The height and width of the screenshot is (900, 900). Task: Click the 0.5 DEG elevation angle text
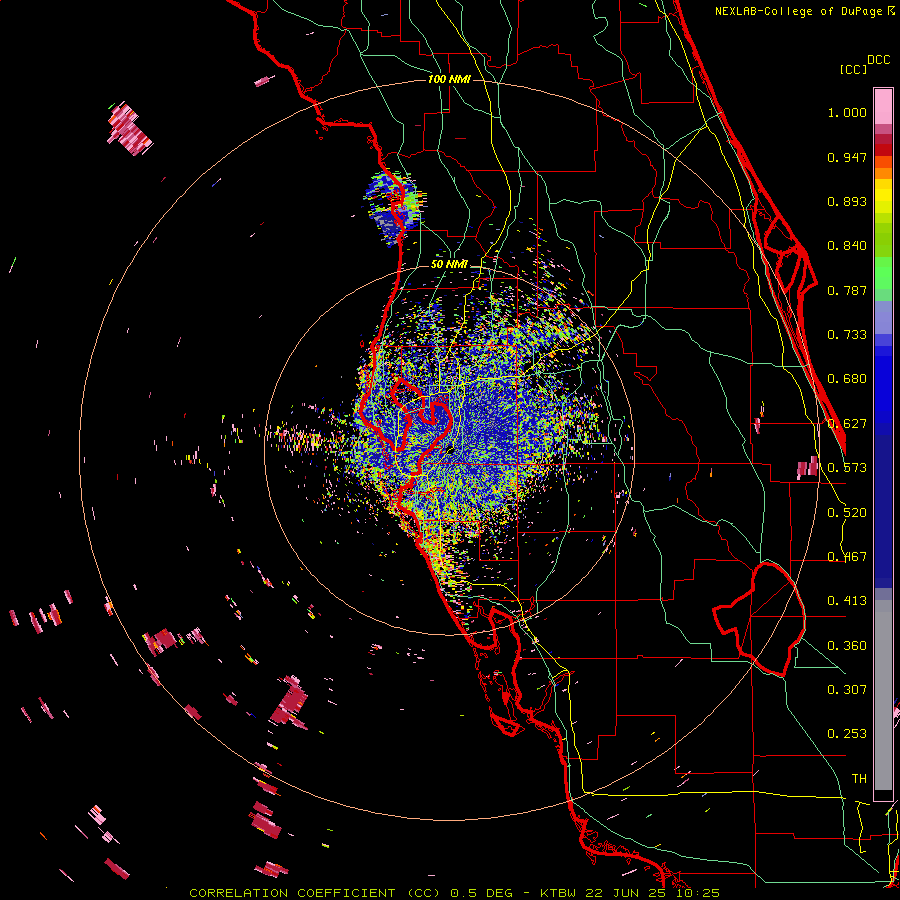click(x=481, y=893)
